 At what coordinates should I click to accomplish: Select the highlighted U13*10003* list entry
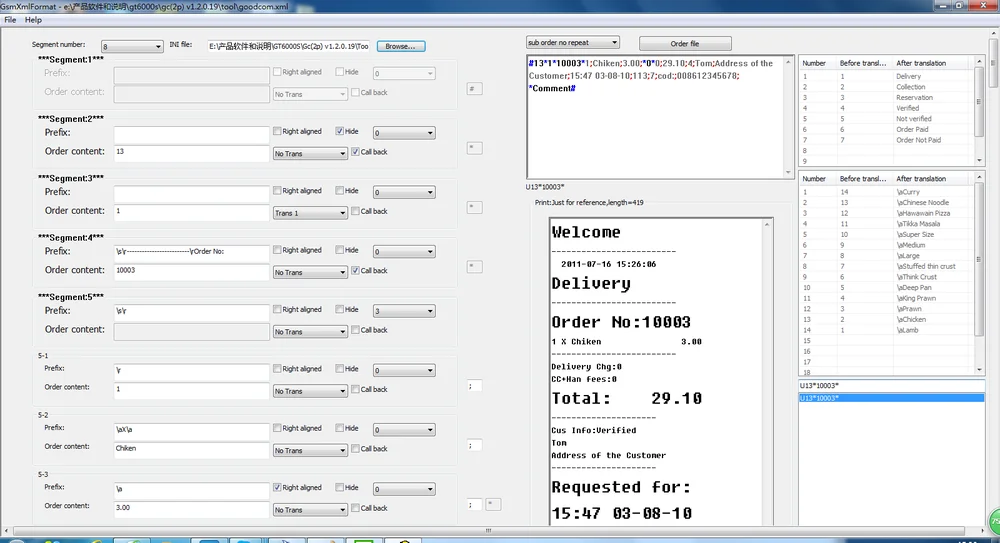[891, 398]
